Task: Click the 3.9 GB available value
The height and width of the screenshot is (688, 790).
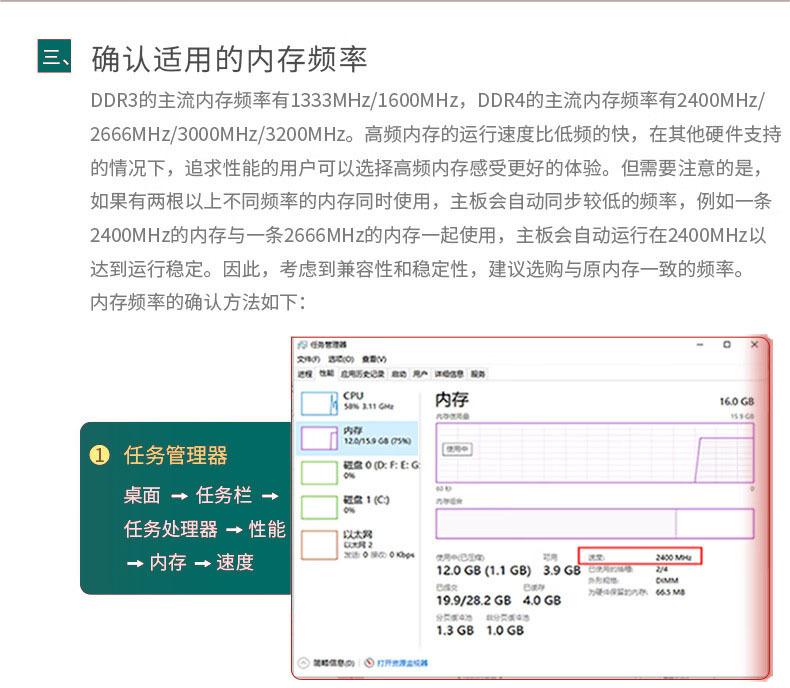Action: (562, 570)
